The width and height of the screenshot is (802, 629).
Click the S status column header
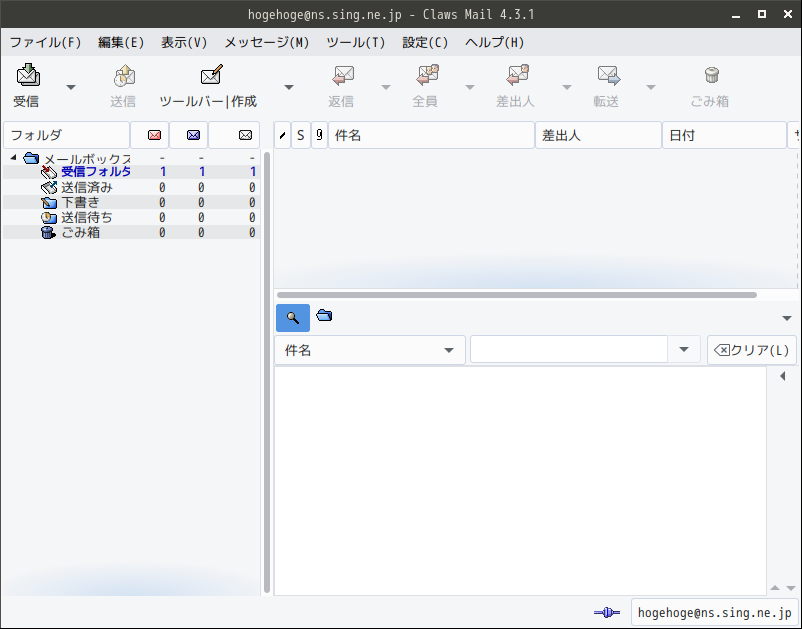click(x=301, y=135)
